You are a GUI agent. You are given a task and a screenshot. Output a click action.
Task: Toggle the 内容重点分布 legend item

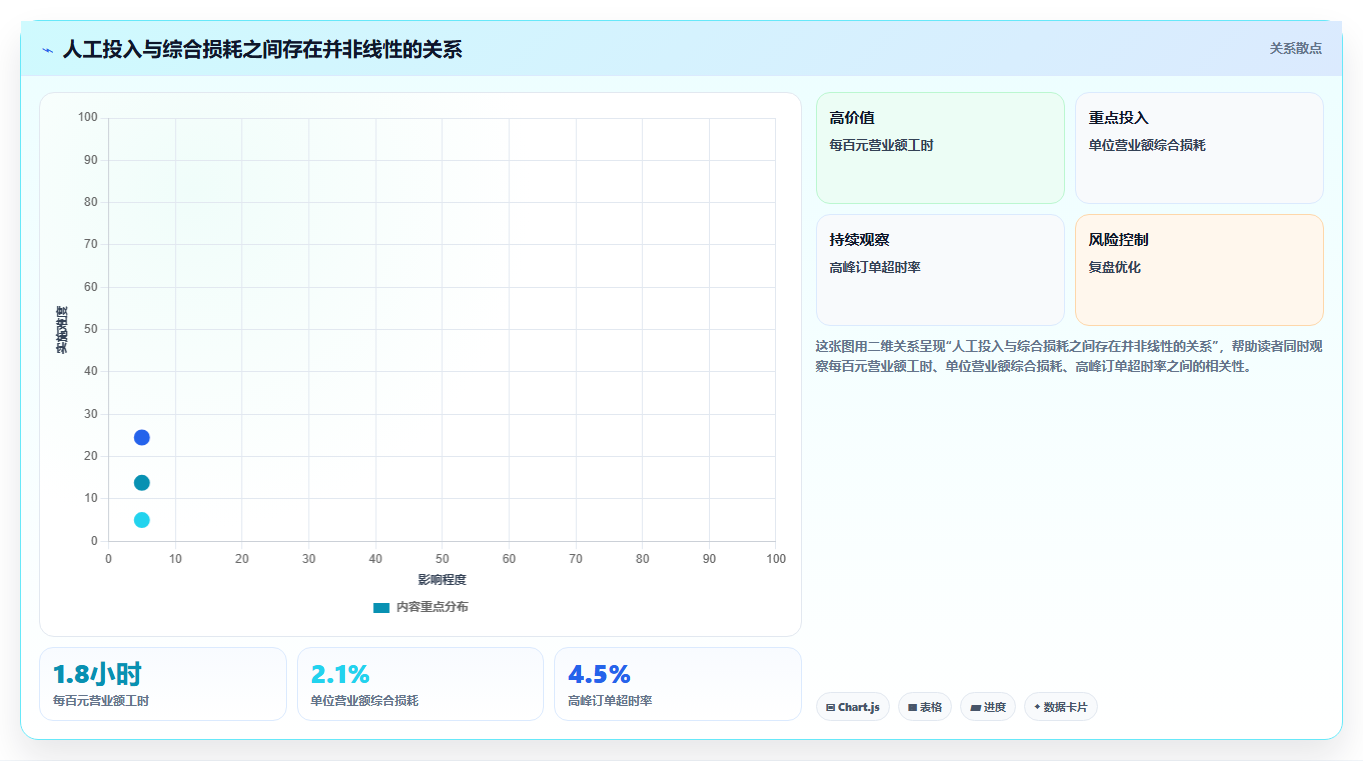[420, 607]
